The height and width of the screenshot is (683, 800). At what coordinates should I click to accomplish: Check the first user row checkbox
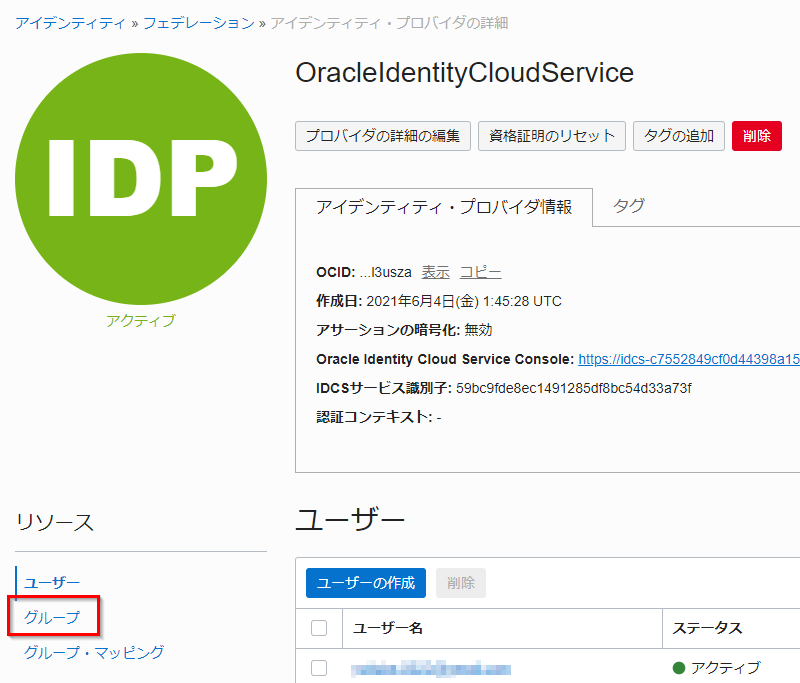[320, 668]
